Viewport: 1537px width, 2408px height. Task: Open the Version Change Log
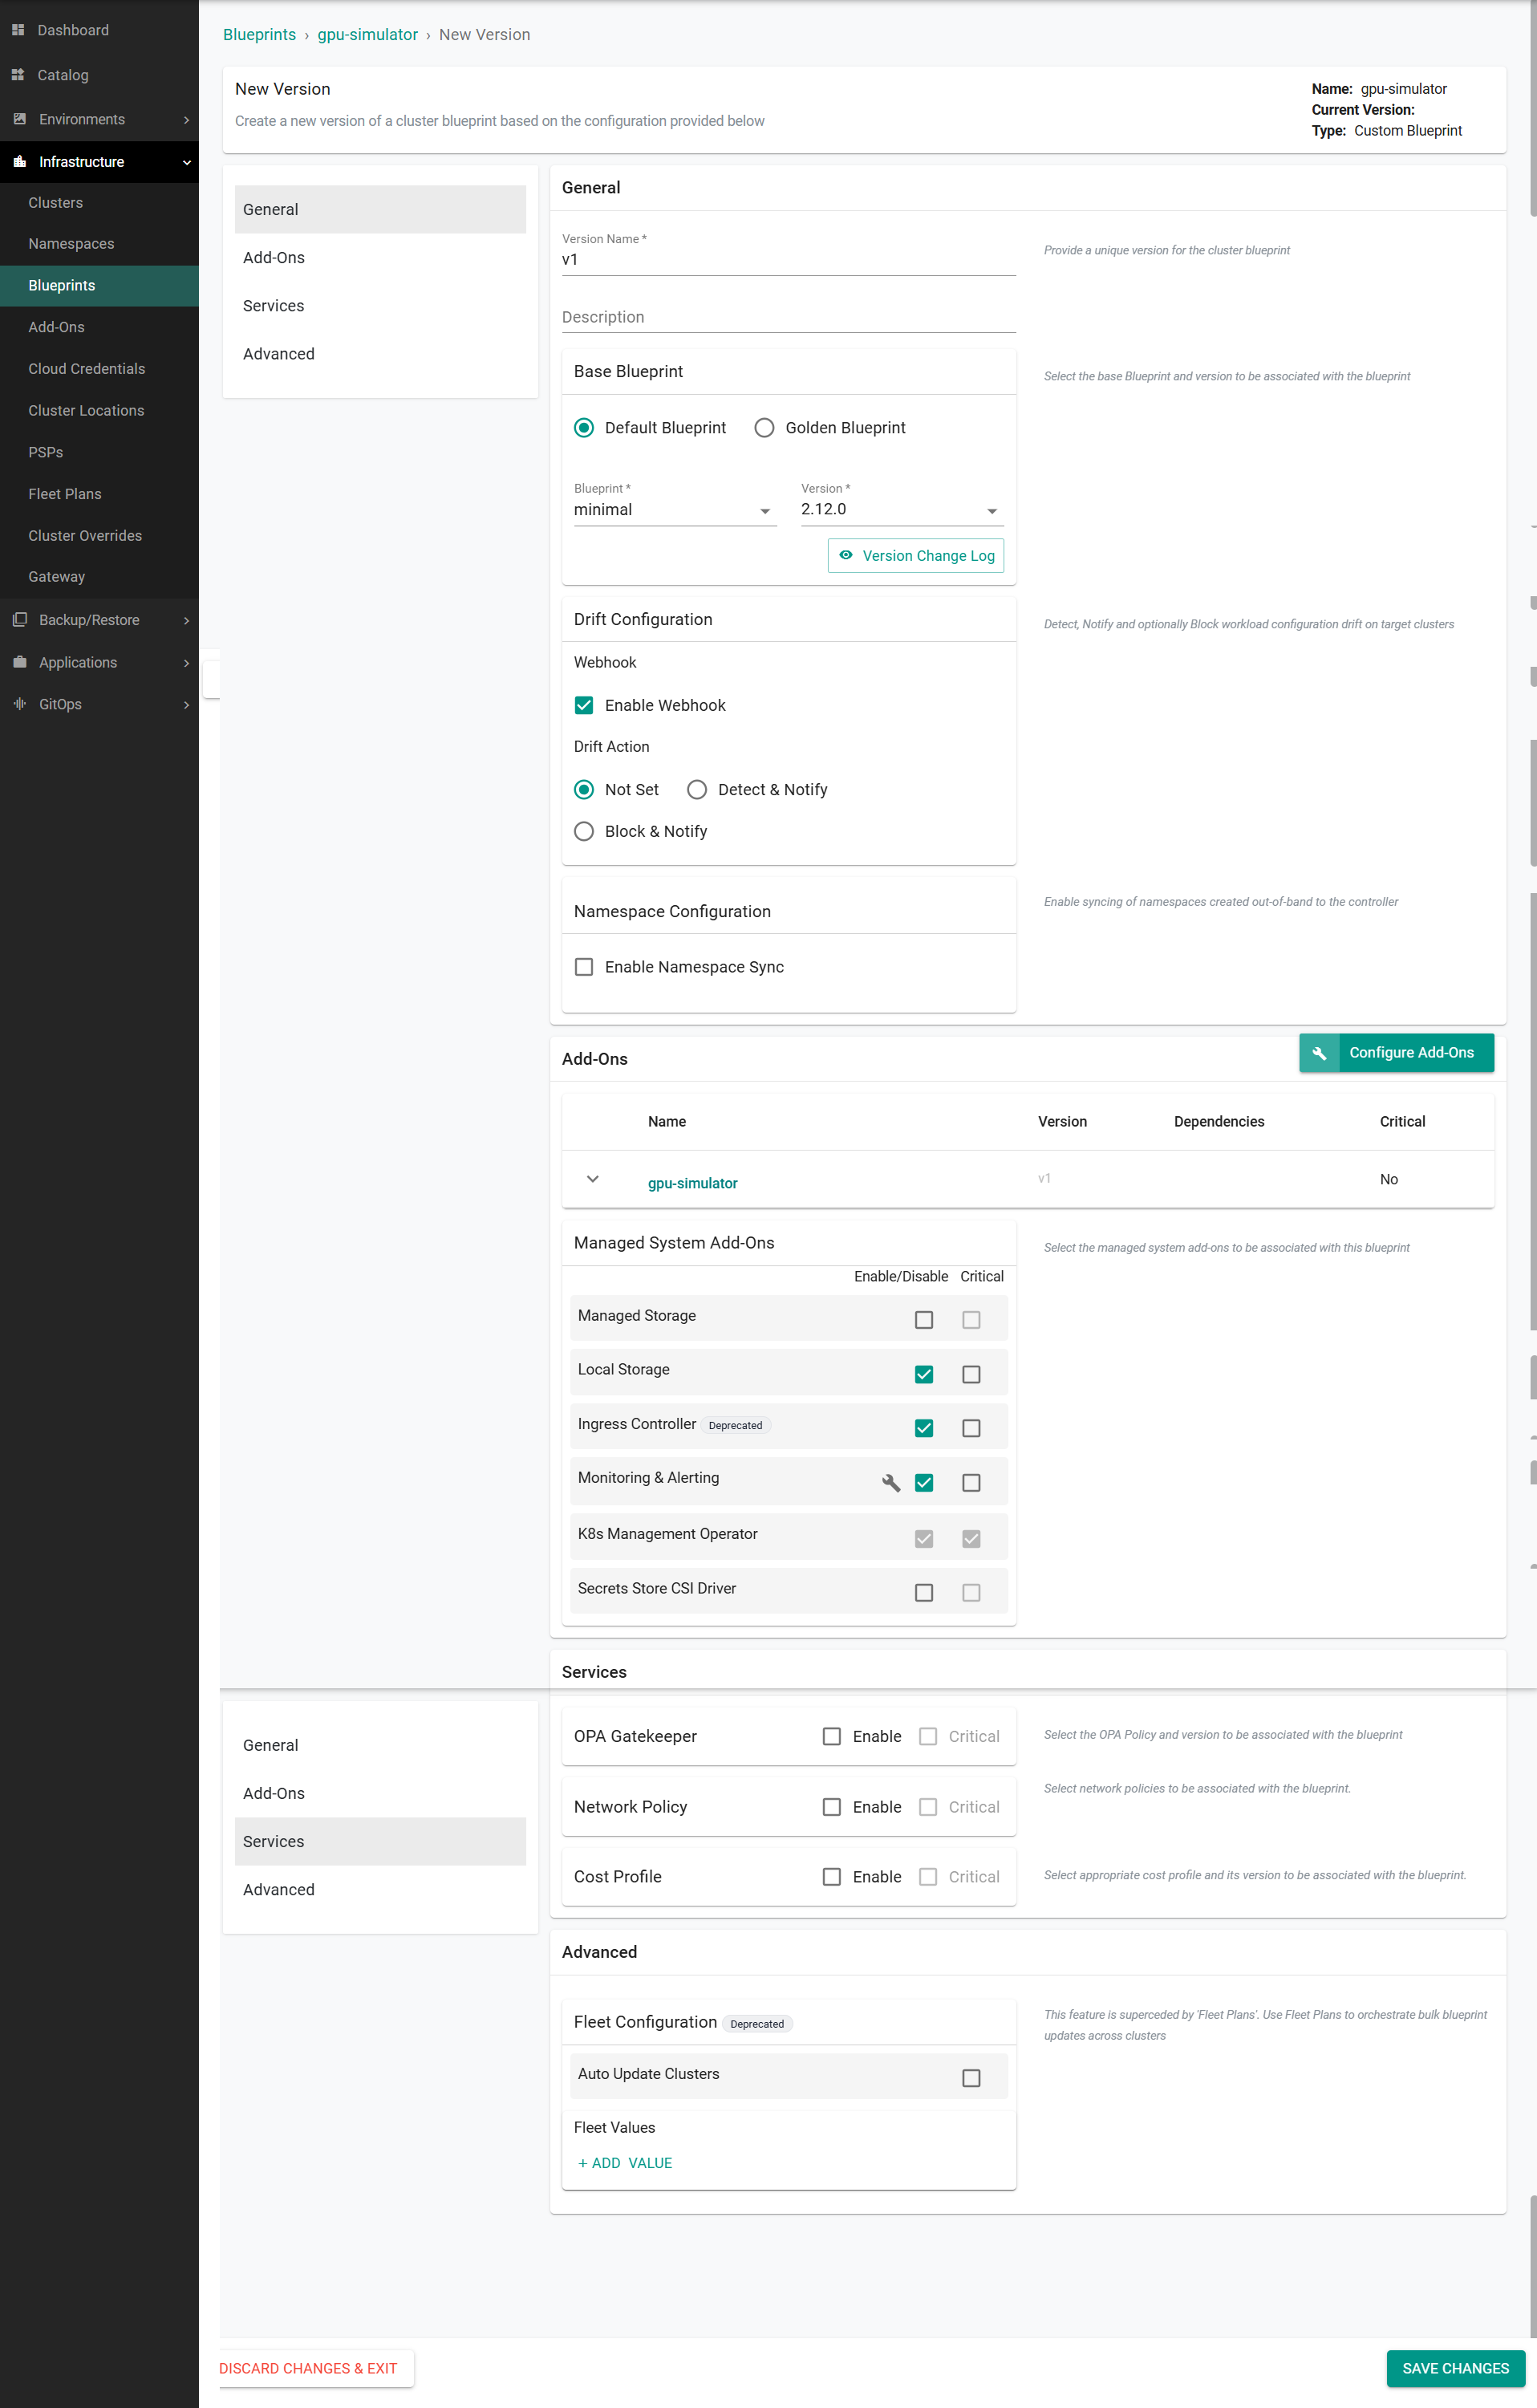[x=915, y=556]
